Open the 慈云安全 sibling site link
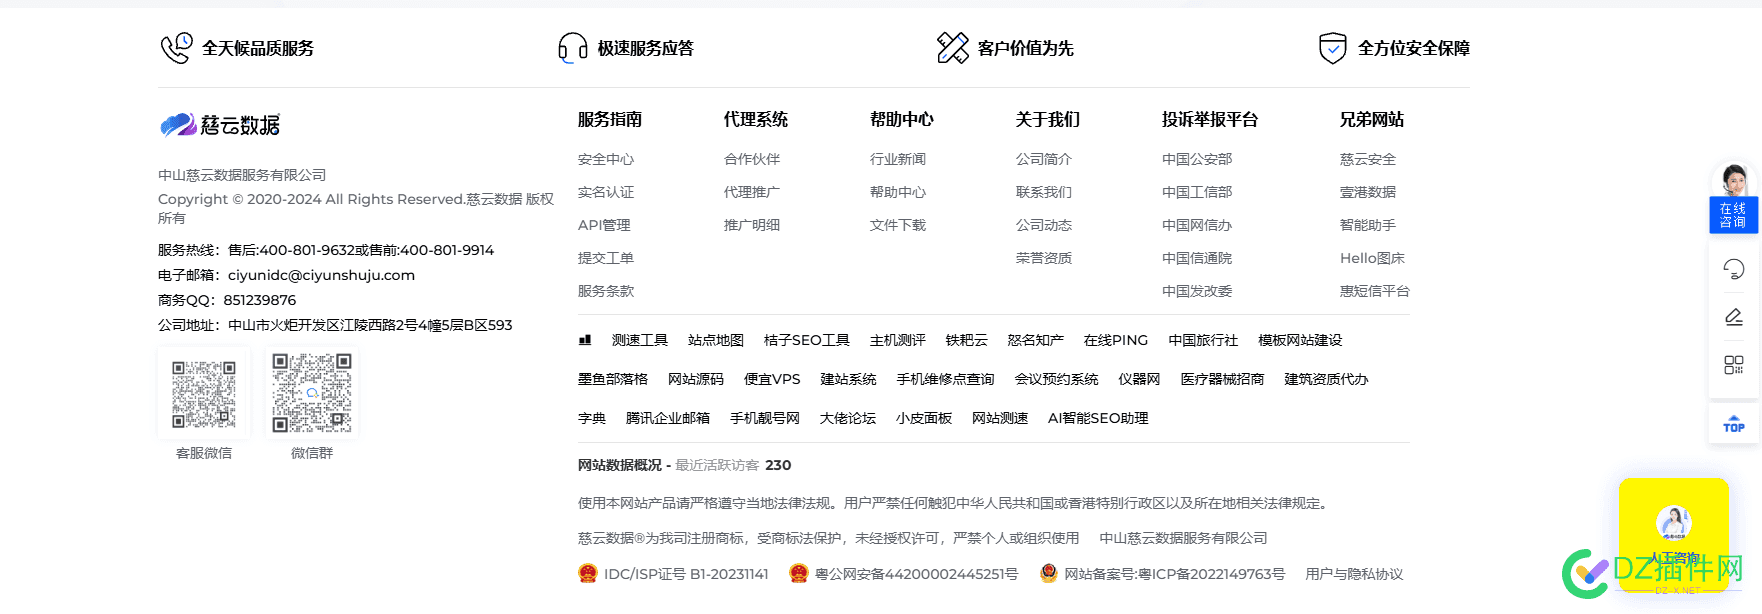Image resolution: width=1762 pixels, height=614 pixels. coord(1368,159)
